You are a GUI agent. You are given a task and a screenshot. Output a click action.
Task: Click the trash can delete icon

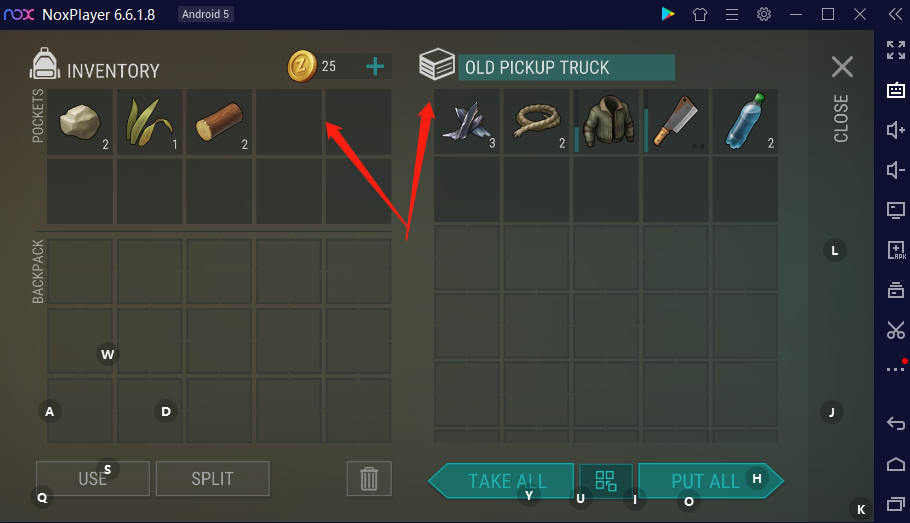(x=369, y=479)
